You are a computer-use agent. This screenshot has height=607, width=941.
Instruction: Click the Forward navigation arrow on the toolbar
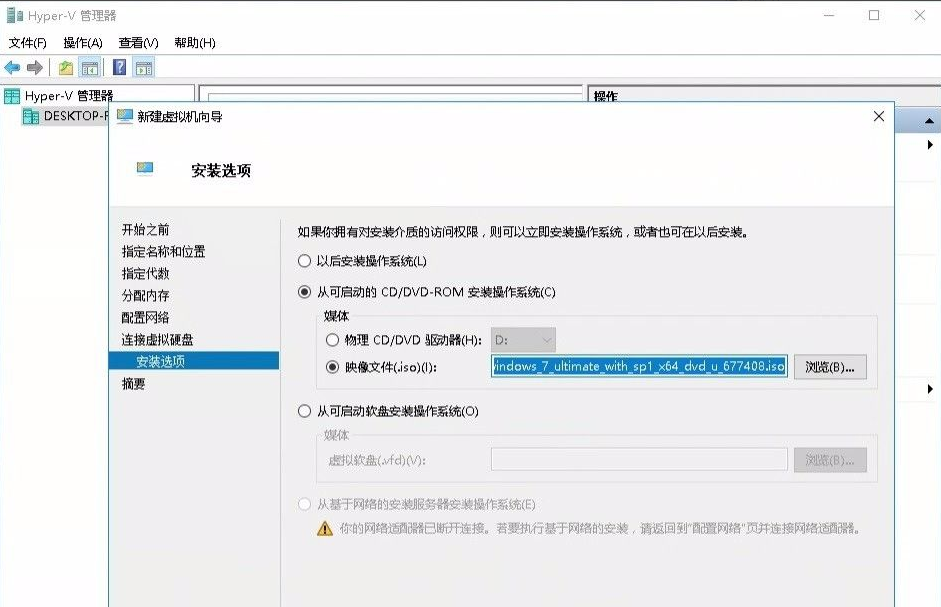pyautogui.click(x=36, y=68)
